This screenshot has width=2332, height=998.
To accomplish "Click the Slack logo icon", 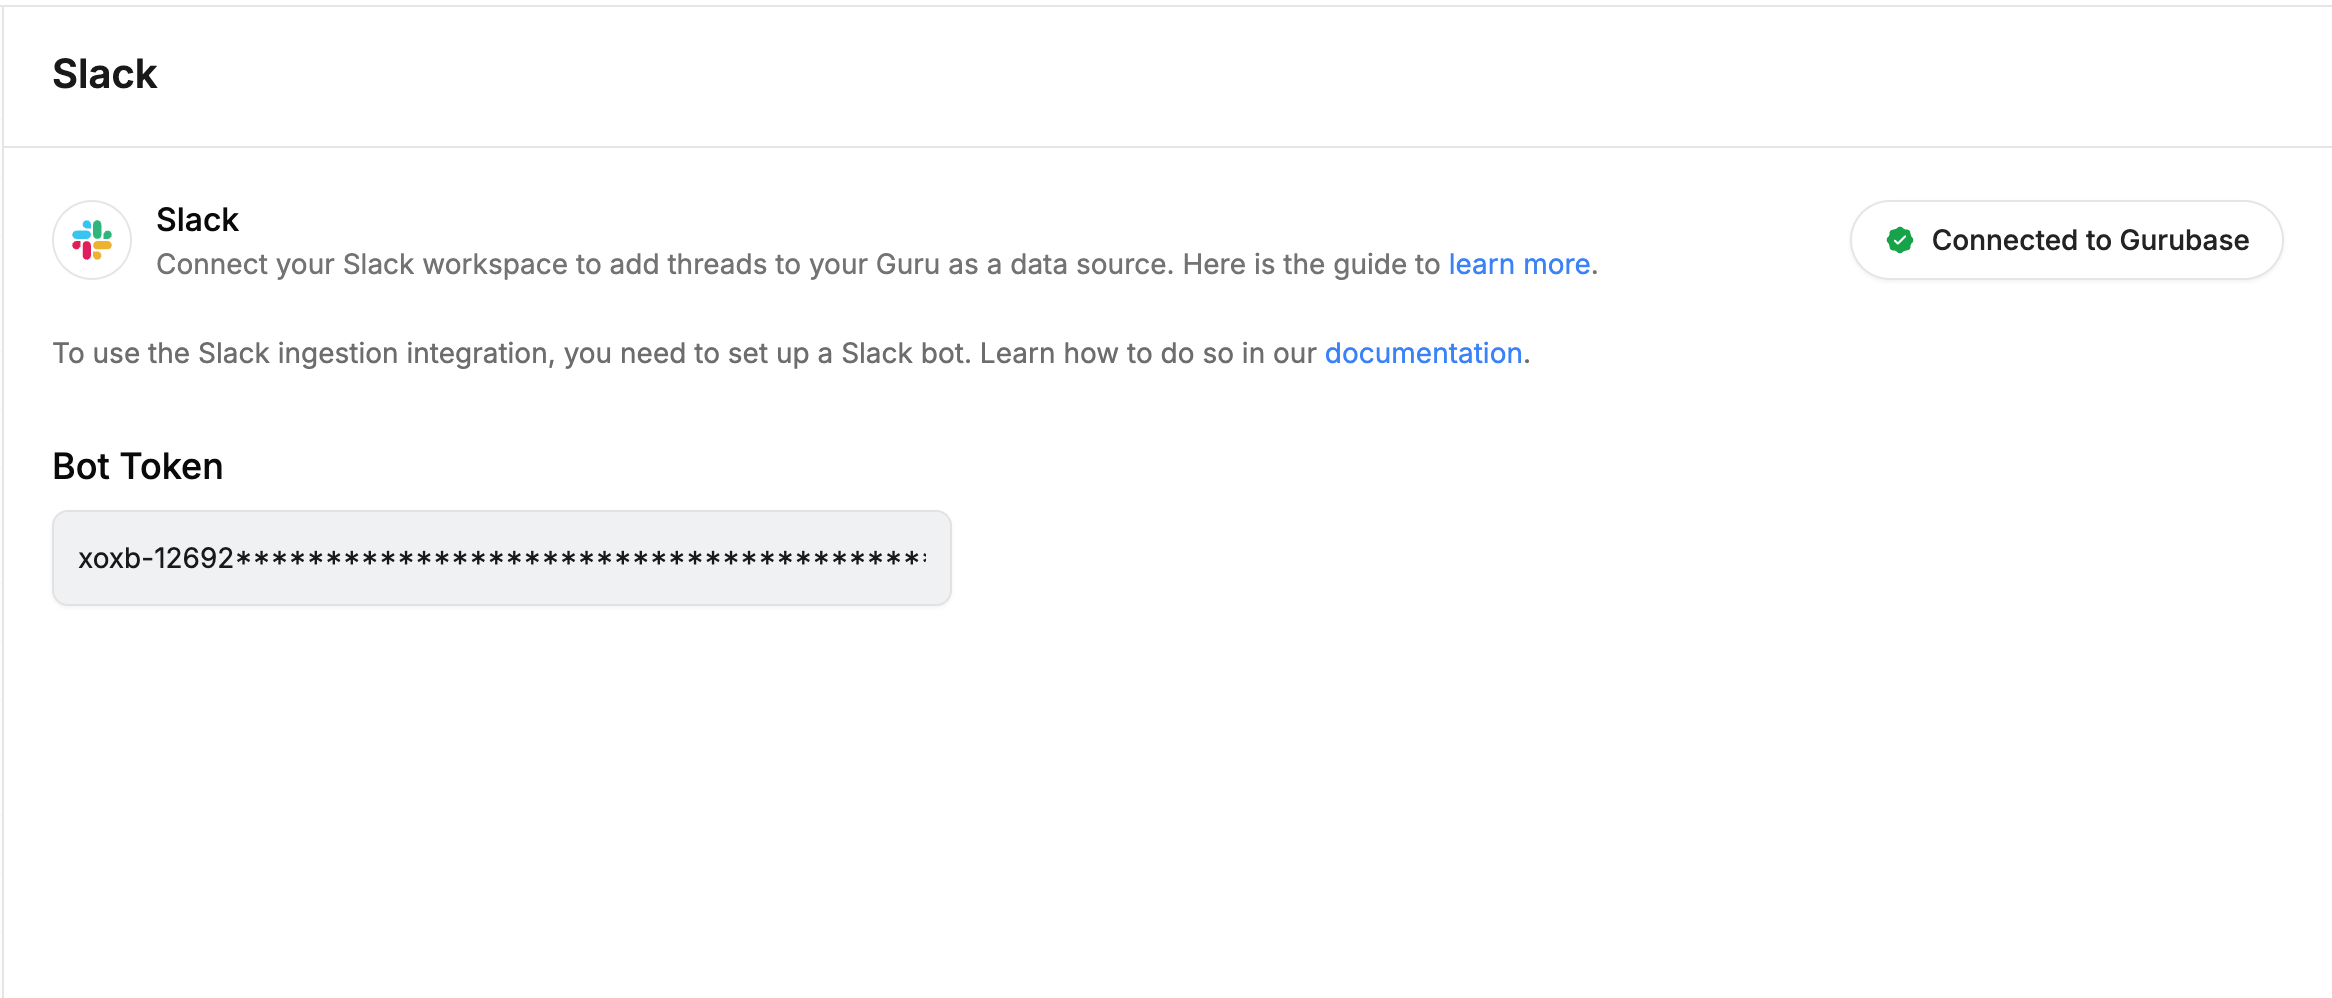I will pos(92,240).
